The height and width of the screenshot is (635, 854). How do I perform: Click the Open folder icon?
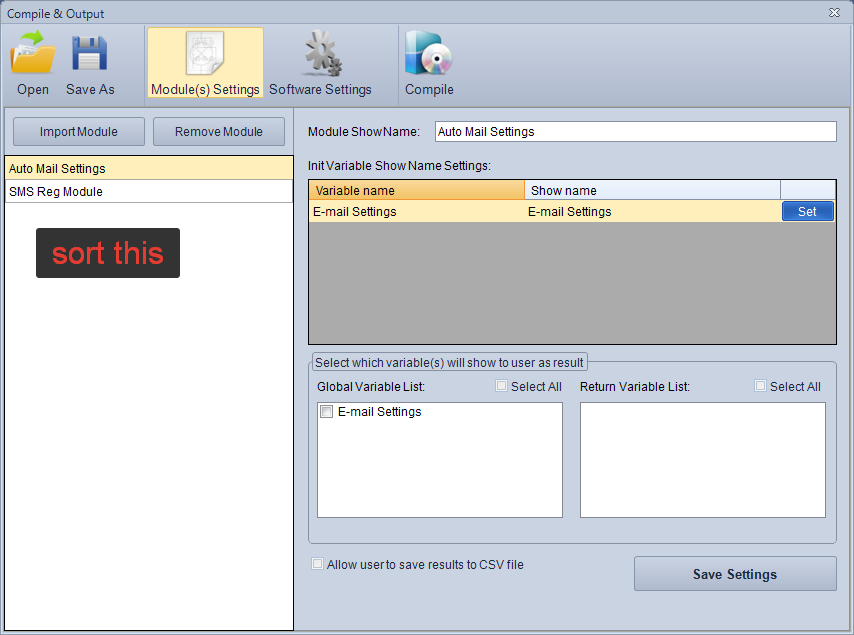[33, 54]
